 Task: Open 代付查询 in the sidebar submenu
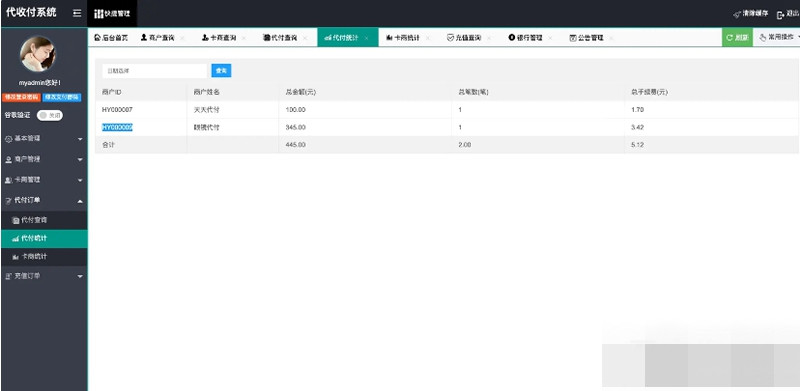click(x=44, y=220)
